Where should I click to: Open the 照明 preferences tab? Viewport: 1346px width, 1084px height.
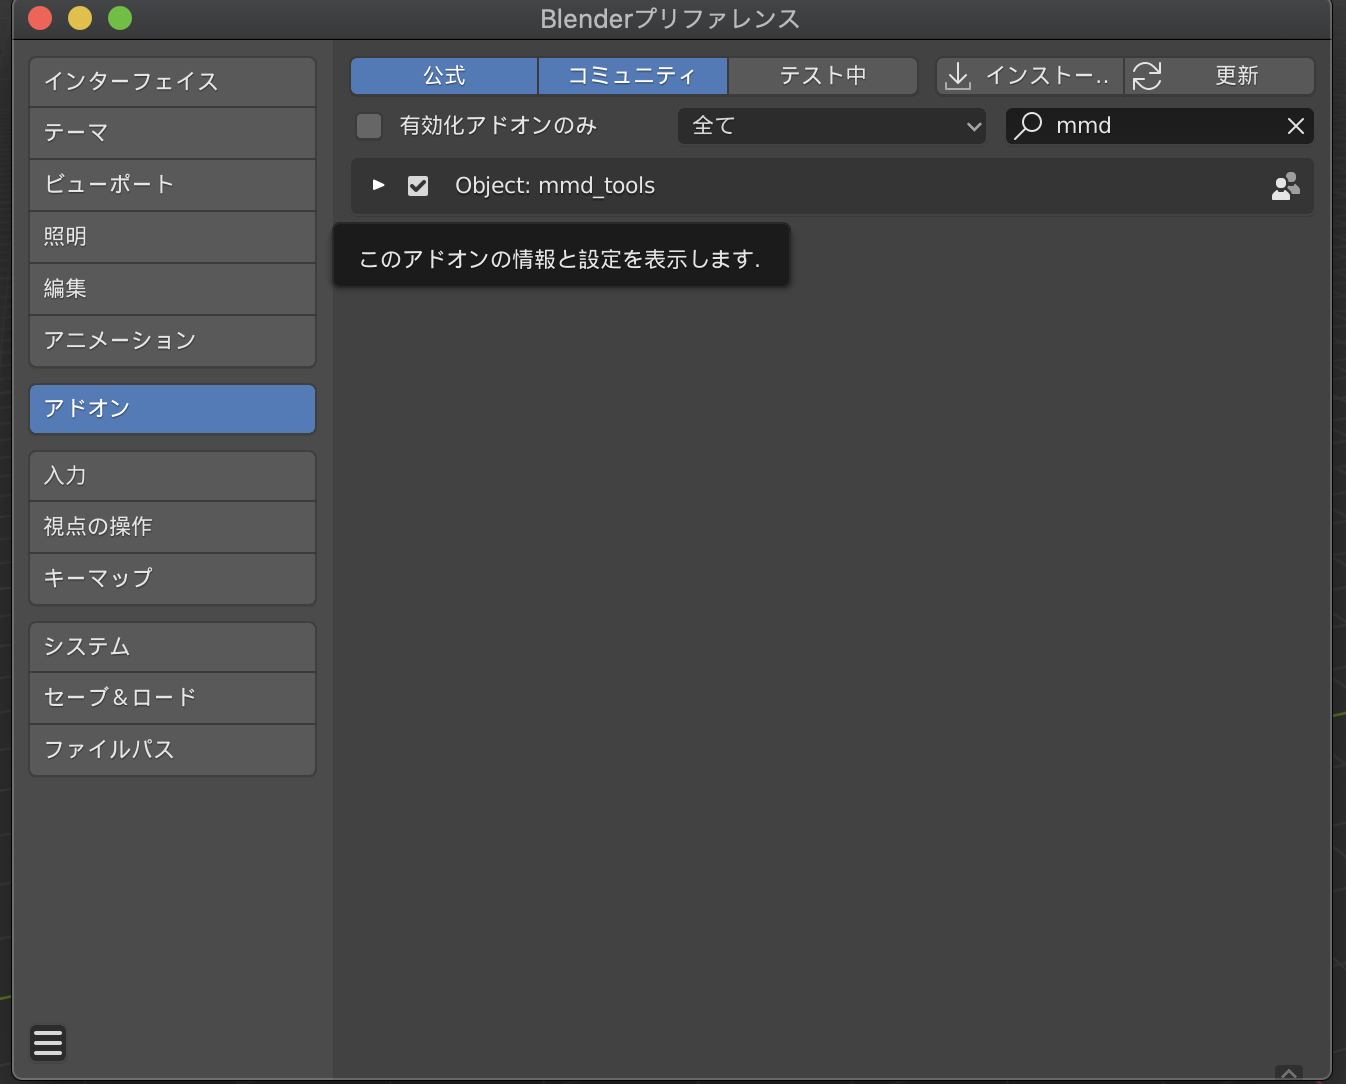173,237
